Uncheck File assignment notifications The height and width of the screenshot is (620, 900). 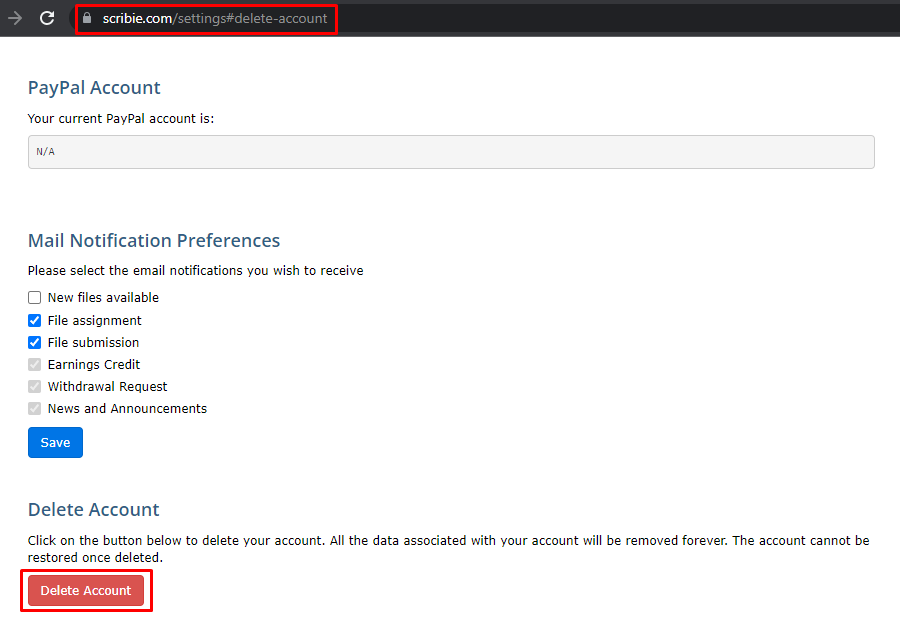34,320
